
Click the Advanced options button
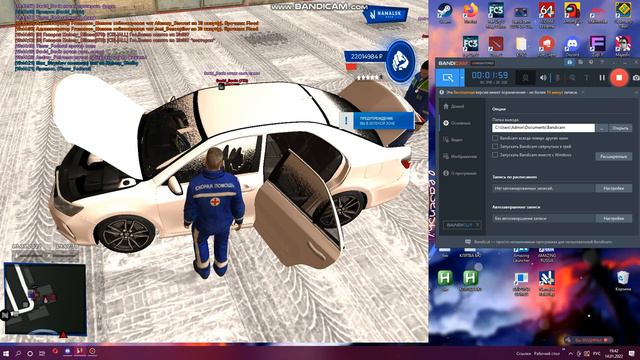613,156
